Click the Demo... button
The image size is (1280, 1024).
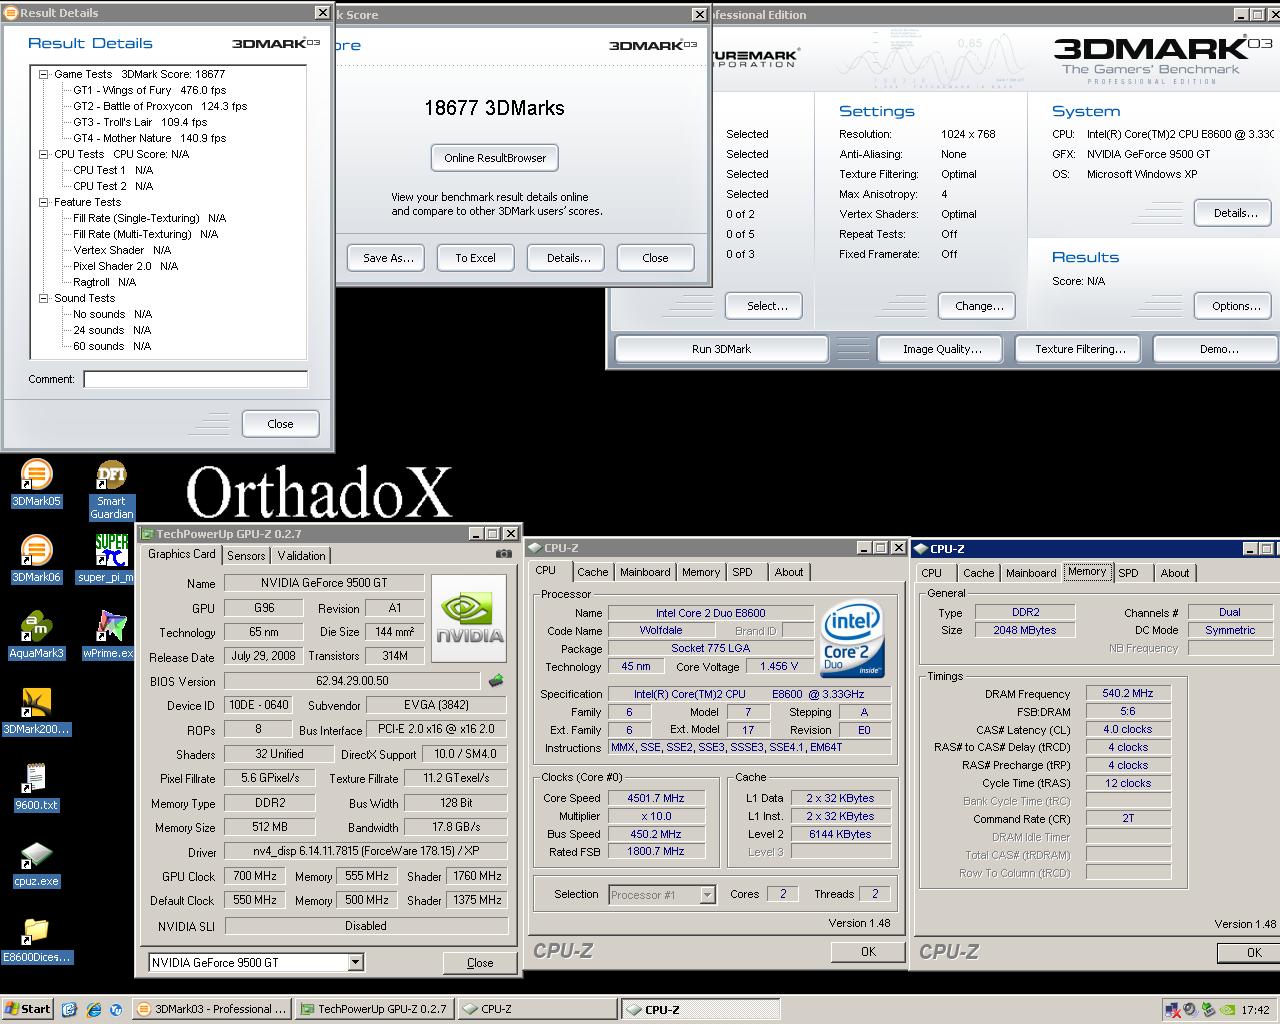[x=1218, y=349]
